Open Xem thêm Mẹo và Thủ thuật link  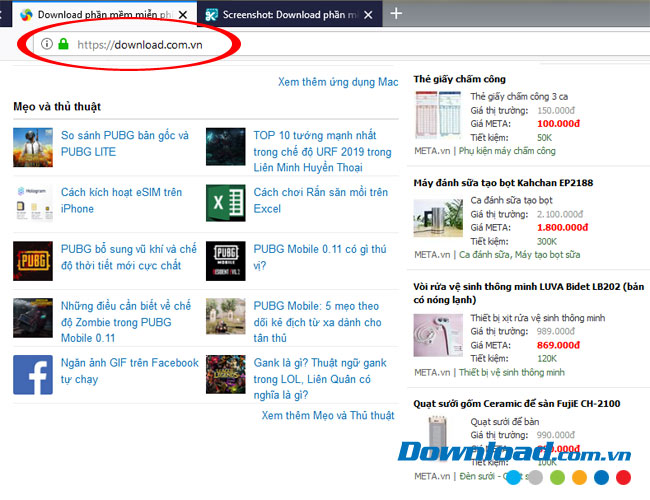pyautogui.click(x=327, y=415)
